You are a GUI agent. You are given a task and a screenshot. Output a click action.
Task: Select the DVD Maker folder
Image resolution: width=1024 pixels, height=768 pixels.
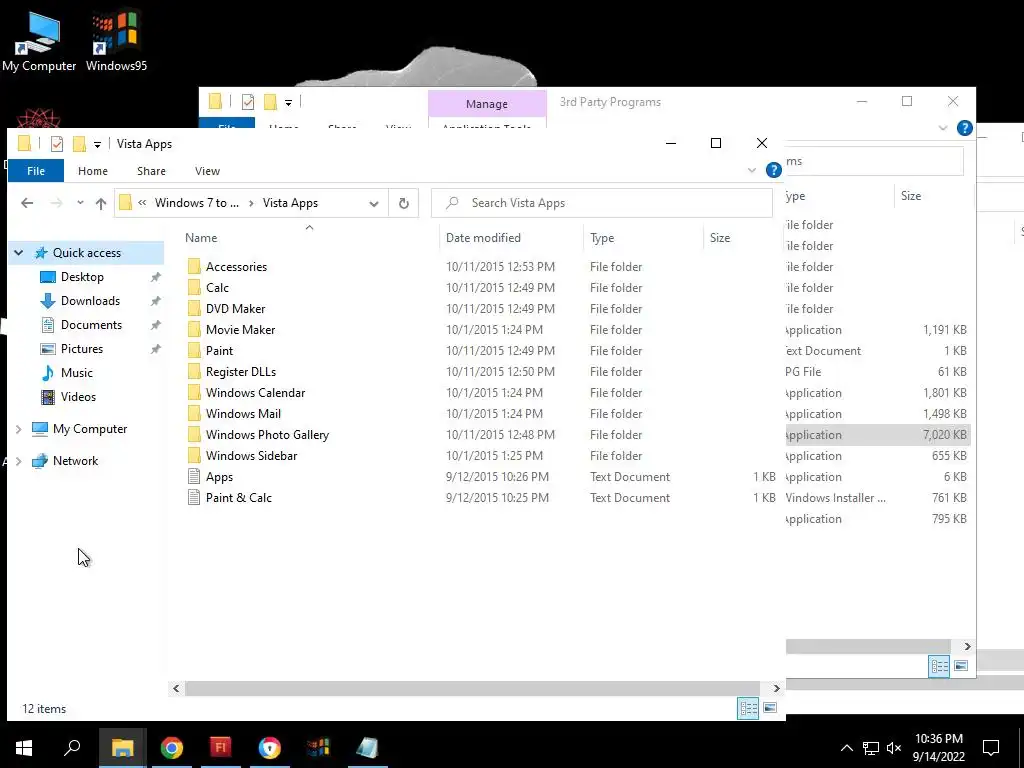pyautogui.click(x=235, y=309)
